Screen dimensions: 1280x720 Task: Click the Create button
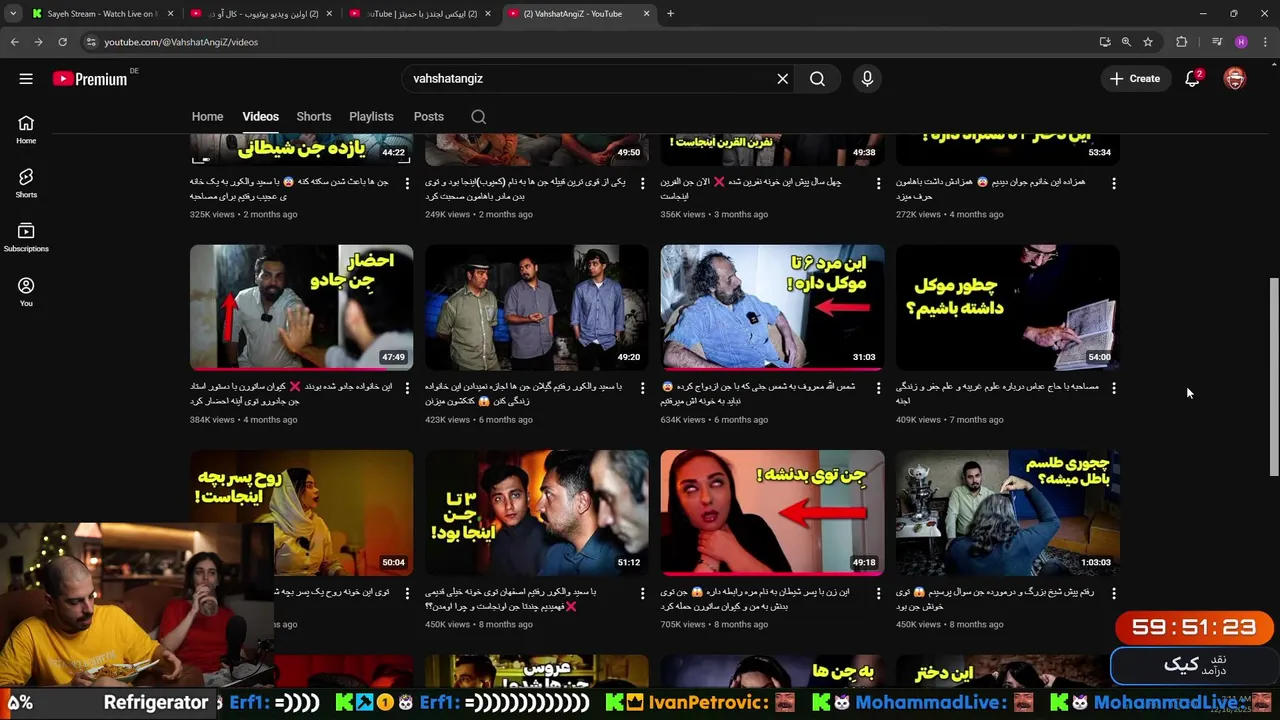click(1135, 79)
